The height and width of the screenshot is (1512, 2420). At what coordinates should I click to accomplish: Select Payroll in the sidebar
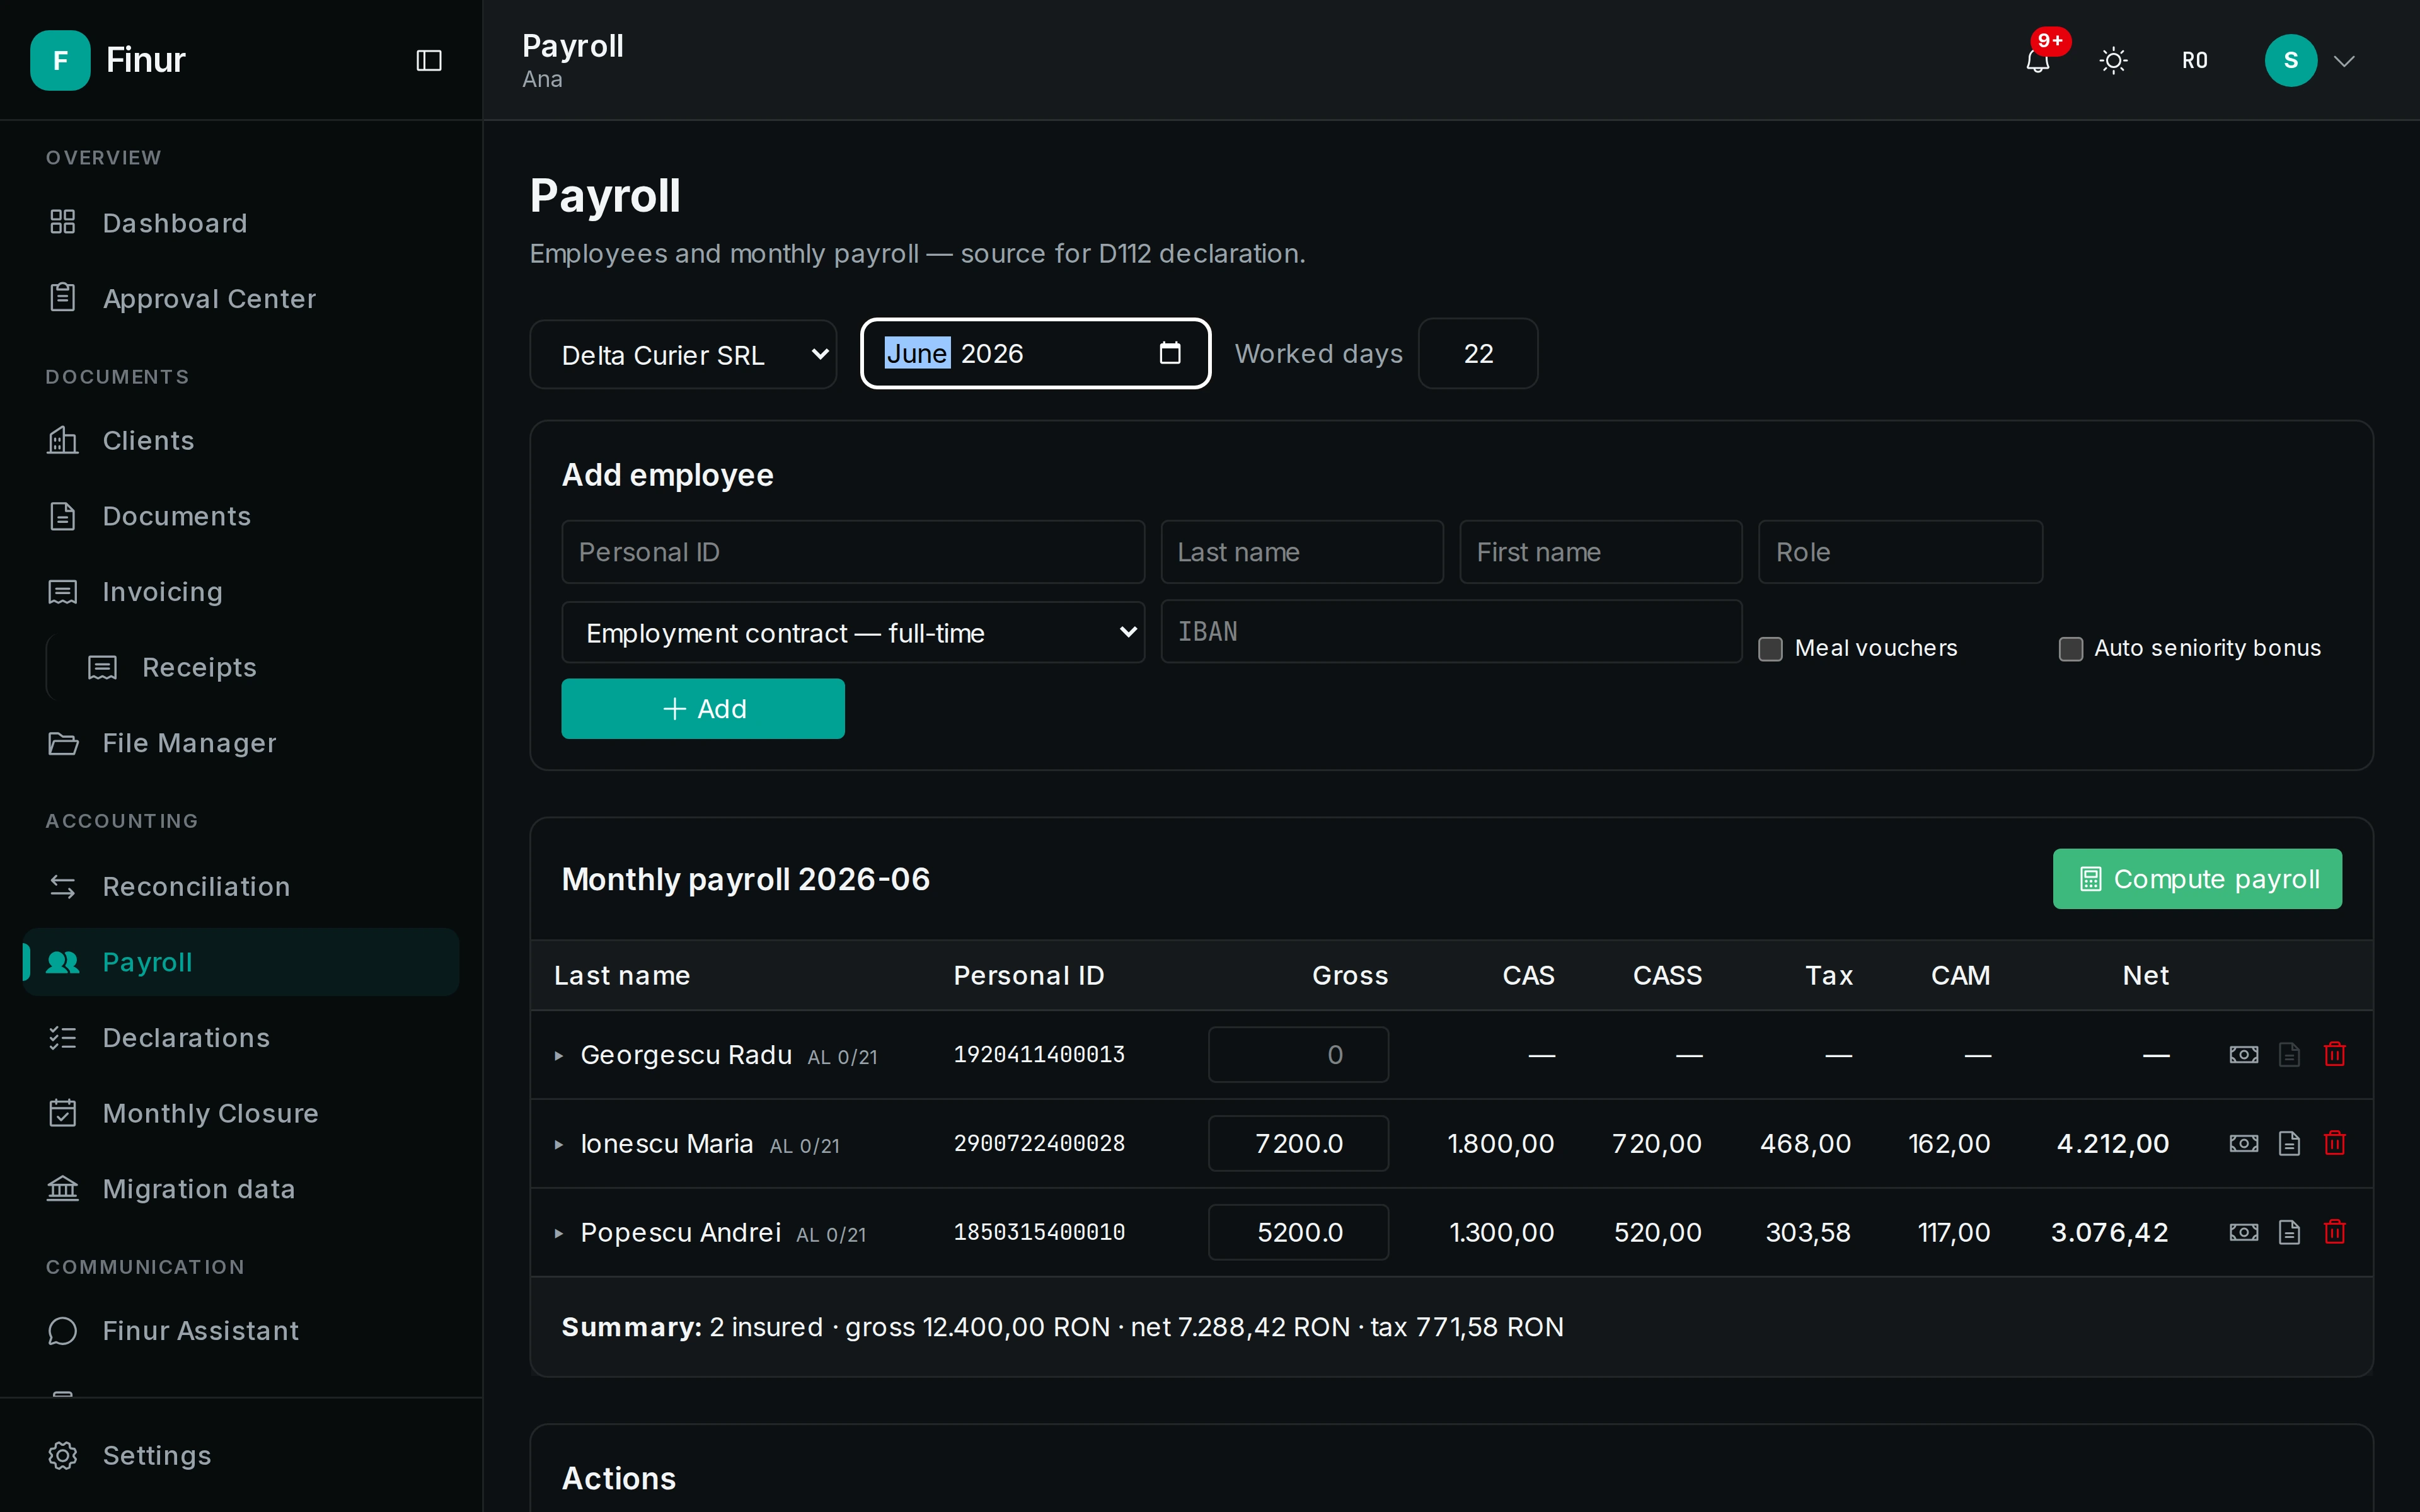tap(240, 962)
